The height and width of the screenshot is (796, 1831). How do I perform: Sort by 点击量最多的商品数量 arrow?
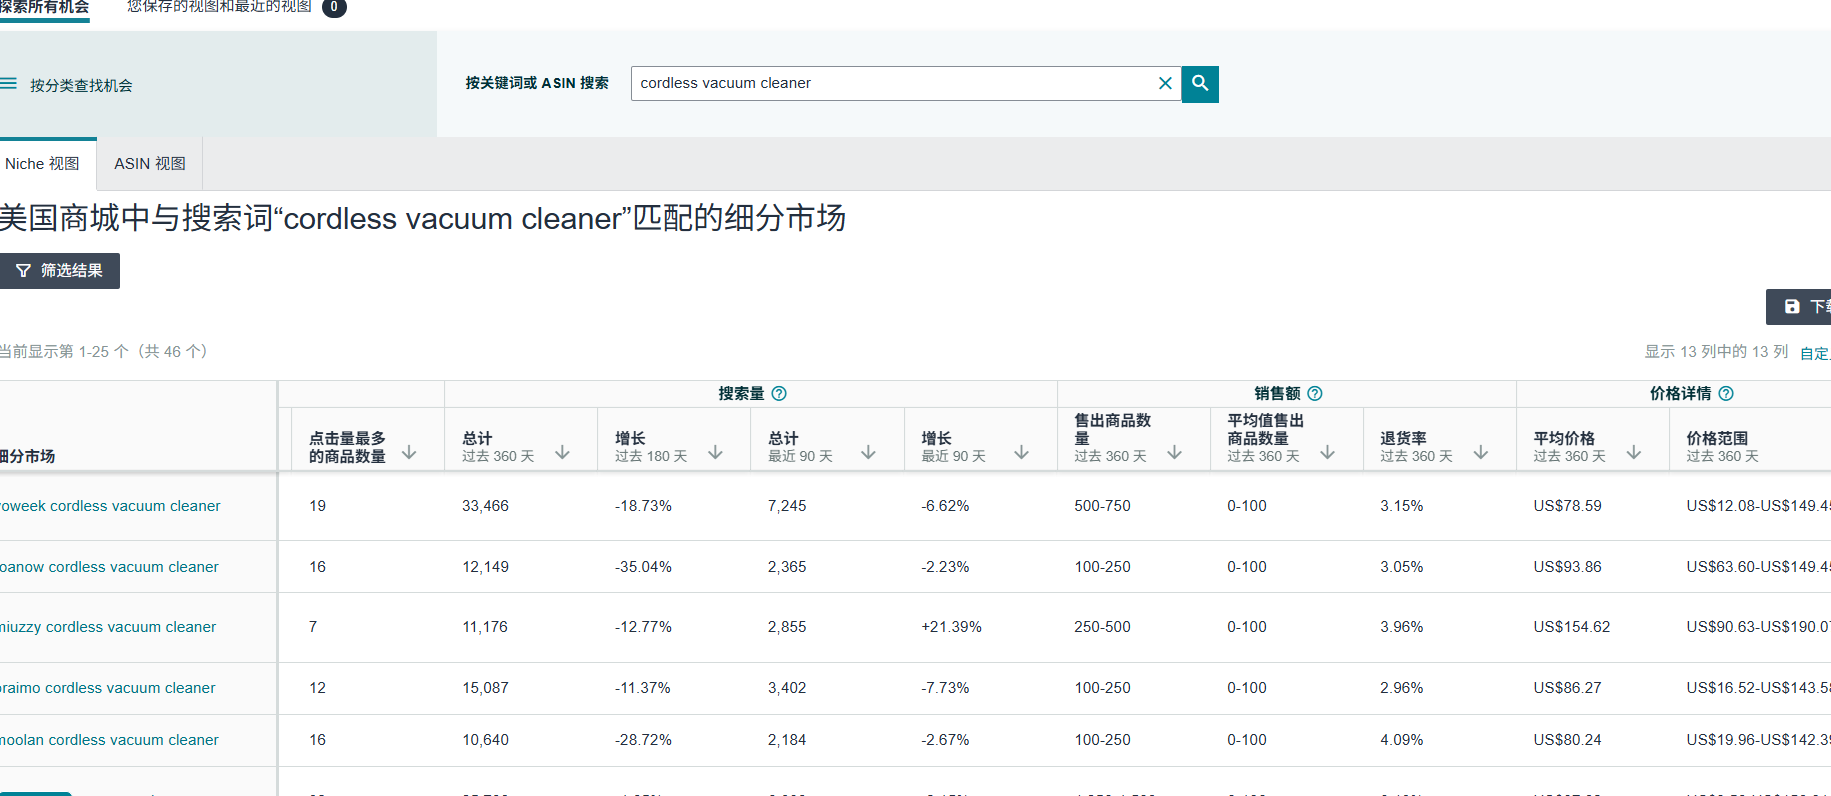click(x=409, y=453)
